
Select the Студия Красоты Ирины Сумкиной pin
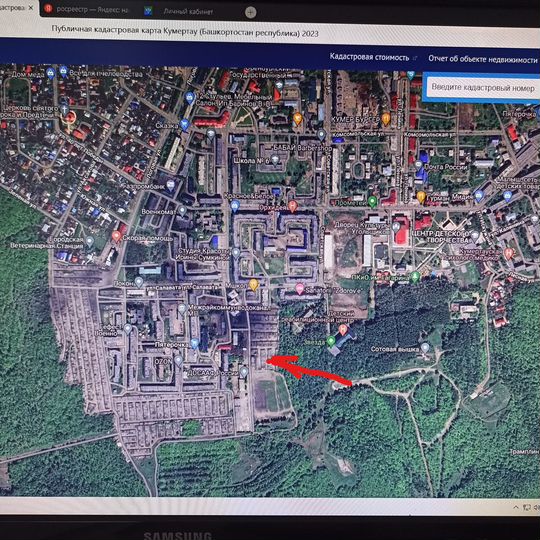236,253
